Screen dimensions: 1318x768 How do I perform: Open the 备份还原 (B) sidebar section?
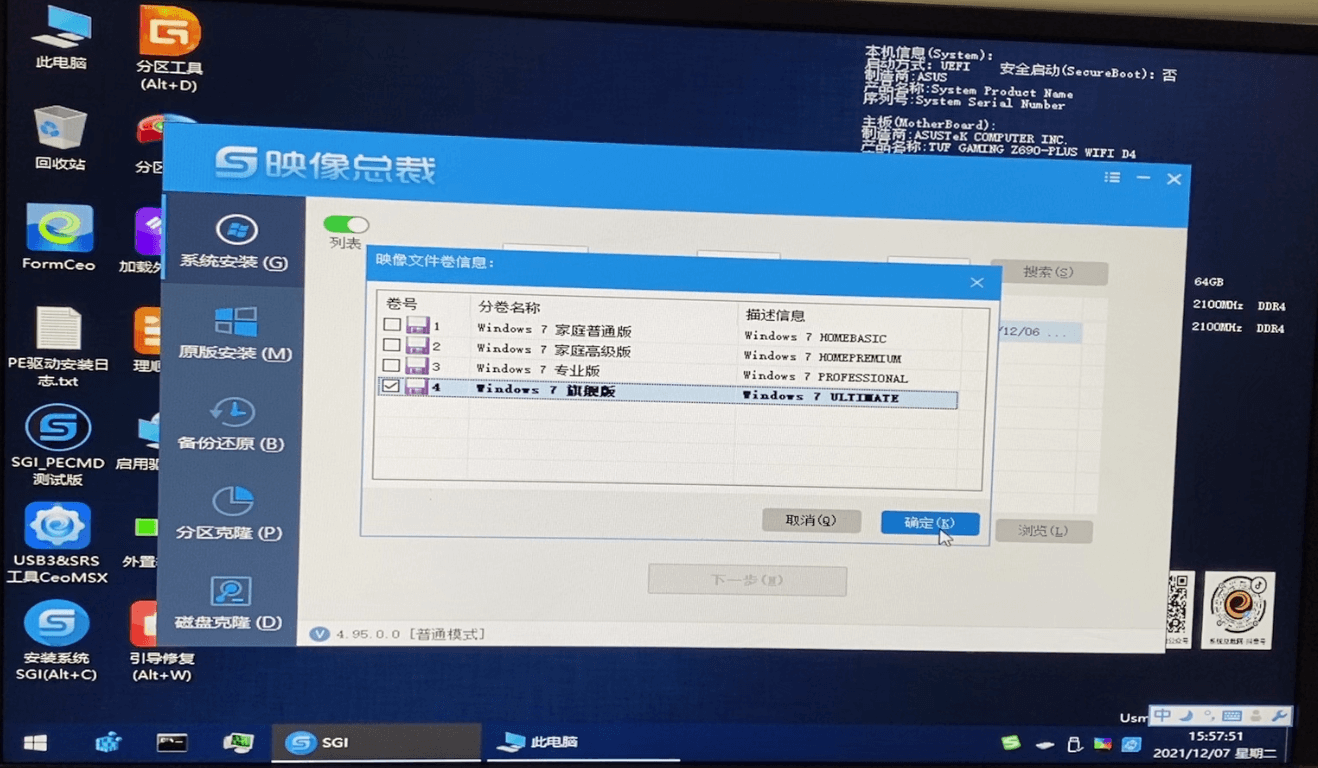231,423
